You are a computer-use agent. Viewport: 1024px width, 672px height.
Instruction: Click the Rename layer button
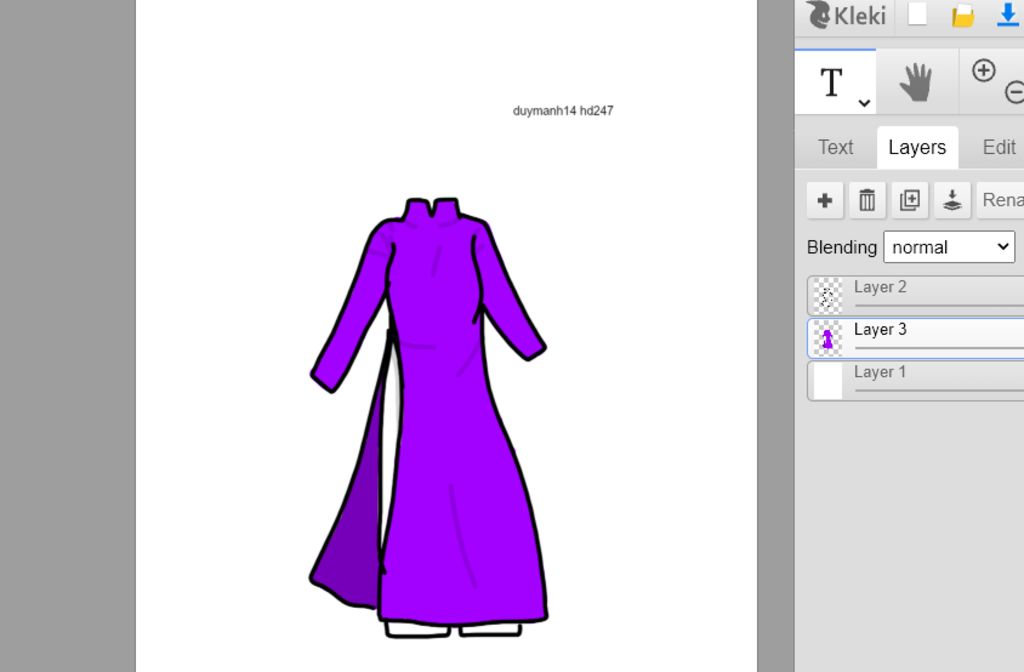click(1000, 200)
